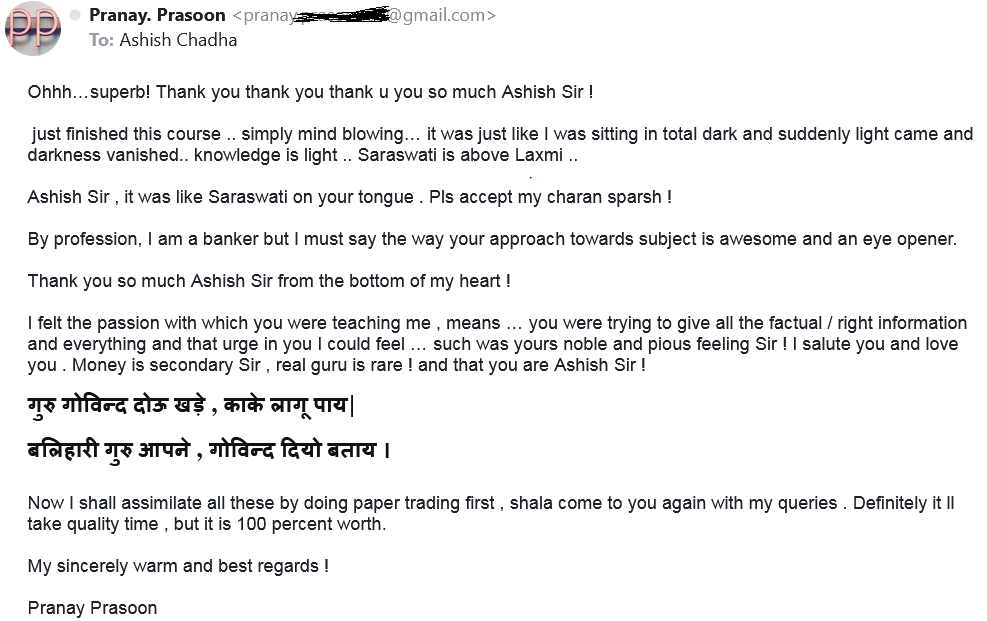
Task: Click the 'To:' label
Action: pyautogui.click(x=101, y=40)
